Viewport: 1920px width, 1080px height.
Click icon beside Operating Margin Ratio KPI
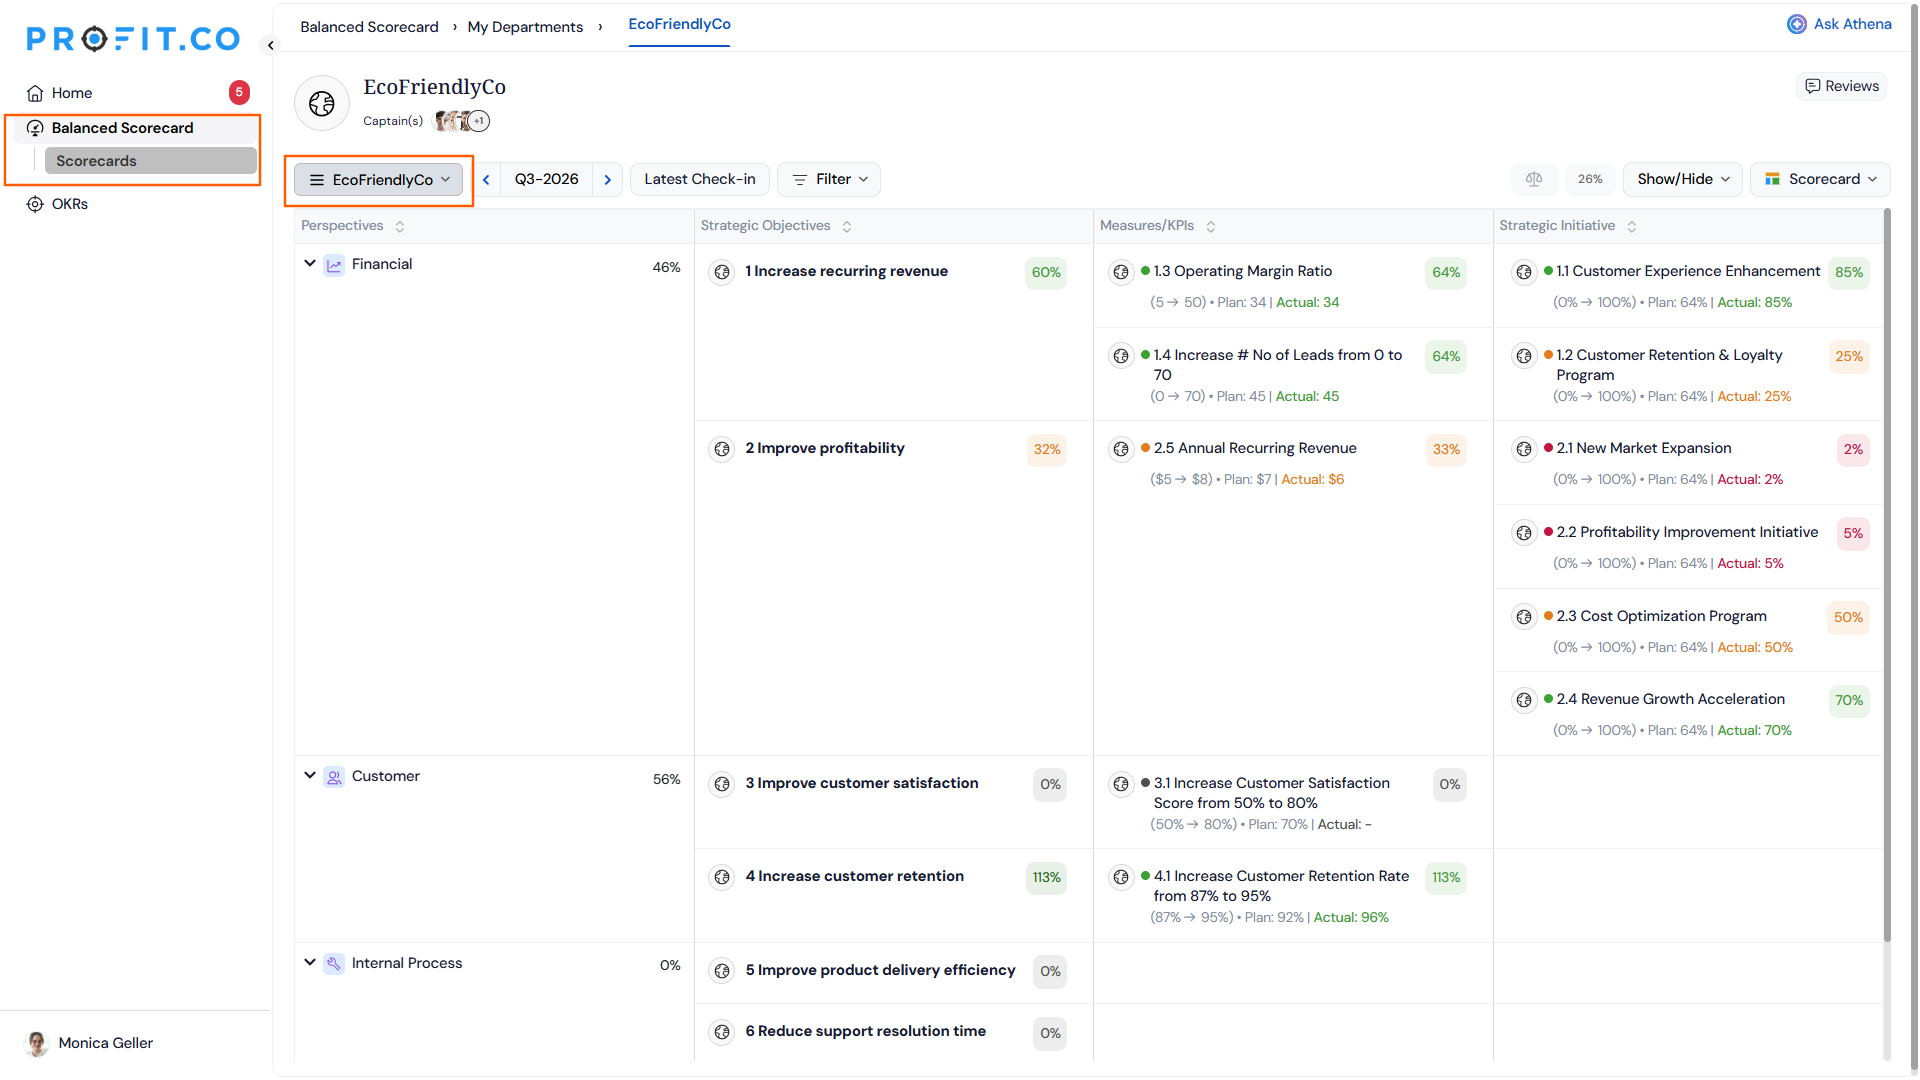1121,272
